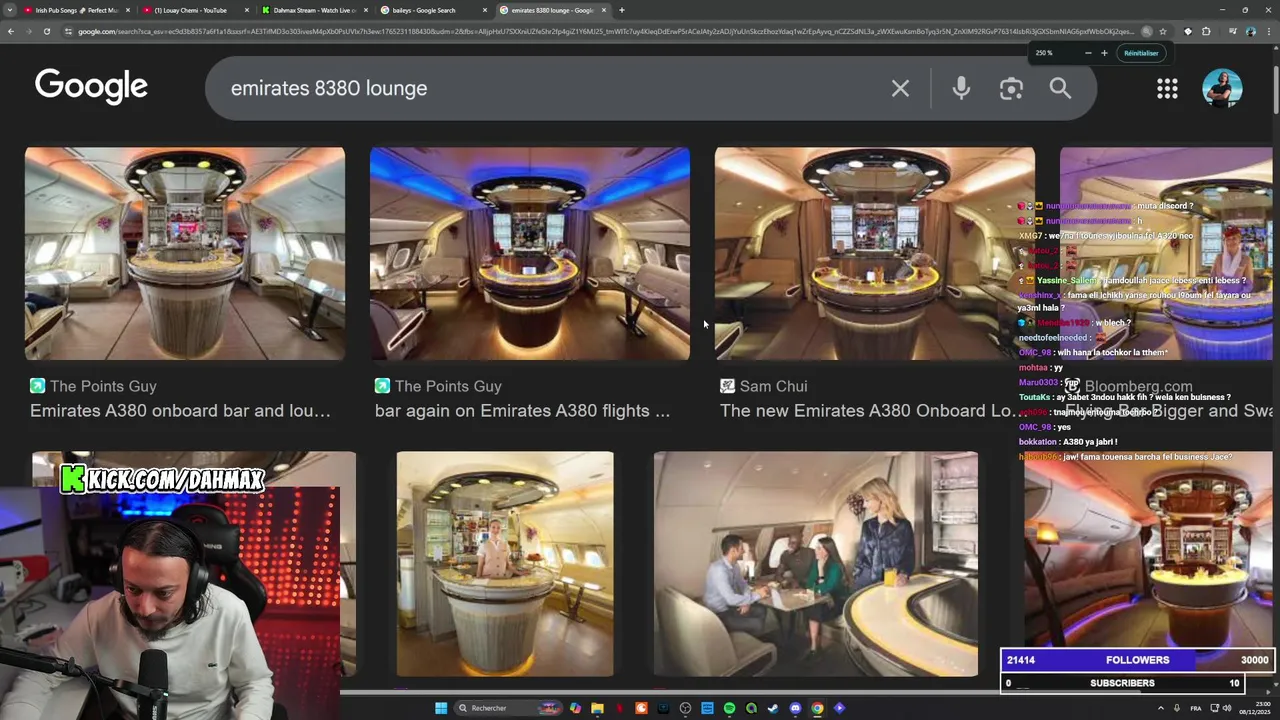Image resolution: width=1280 pixels, height=720 pixels.
Task: Start voice search with the microphone icon
Action: point(961,88)
